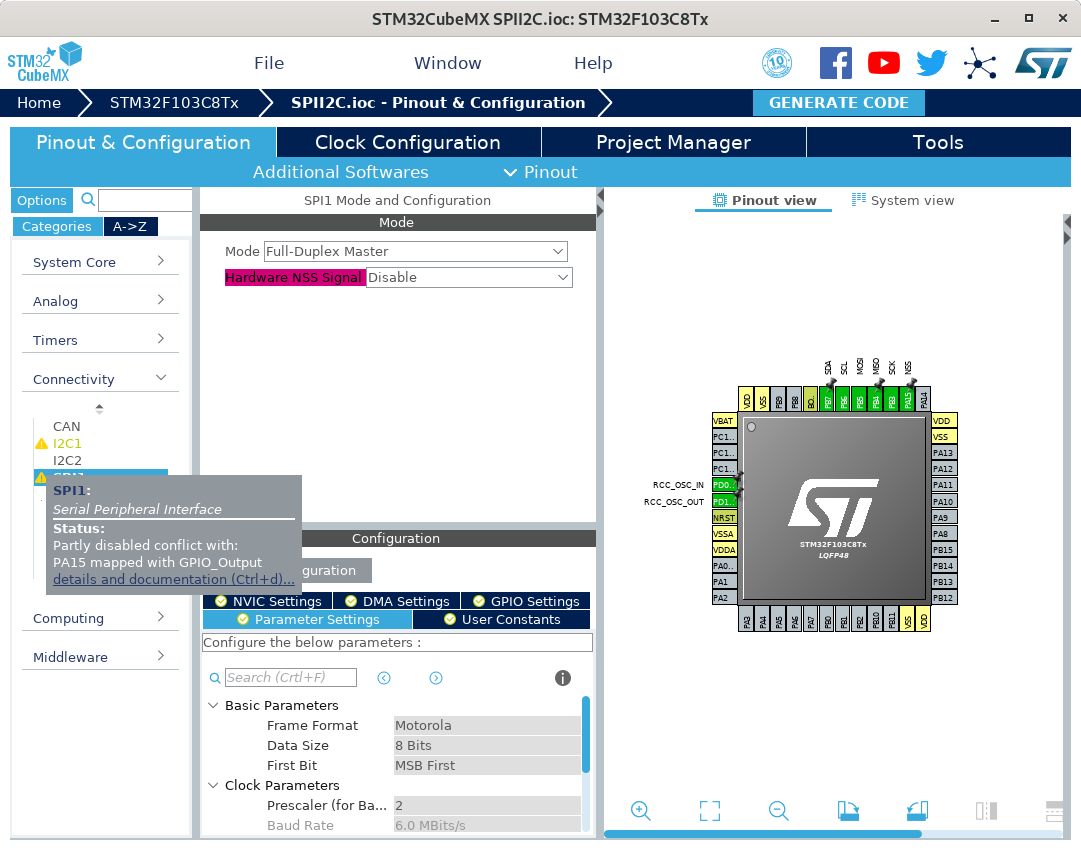Select I2C2 in Connectivity list
Screen dimensions: 1081x850
pos(67,461)
